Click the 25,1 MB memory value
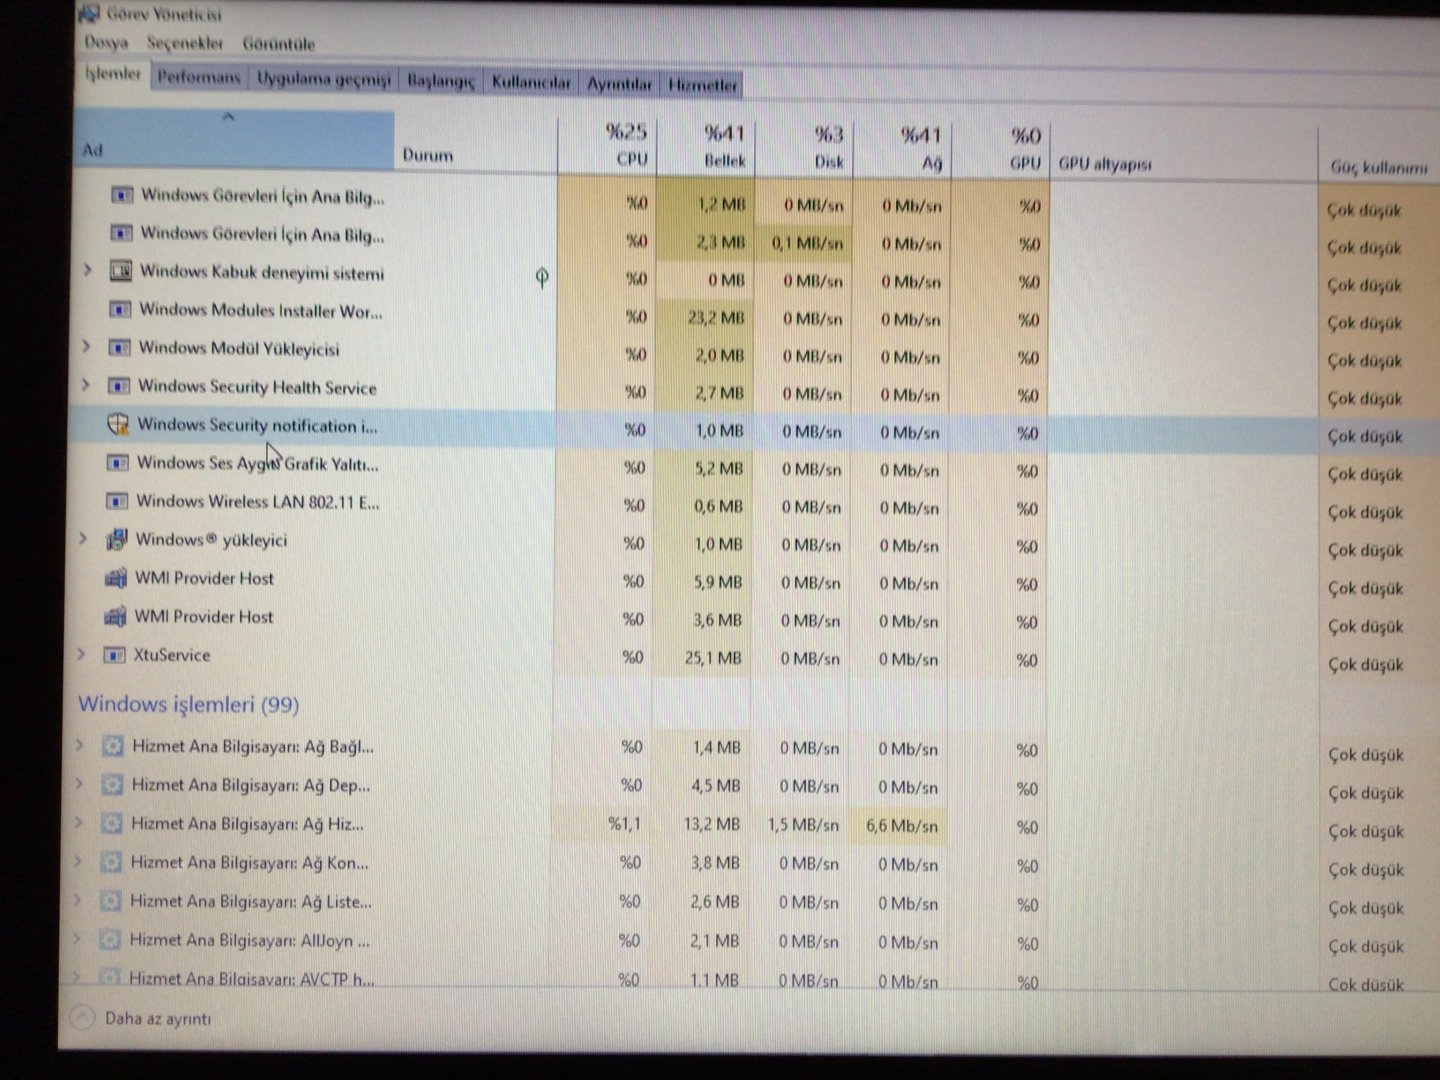The height and width of the screenshot is (1080, 1440). pyautogui.click(x=713, y=658)
